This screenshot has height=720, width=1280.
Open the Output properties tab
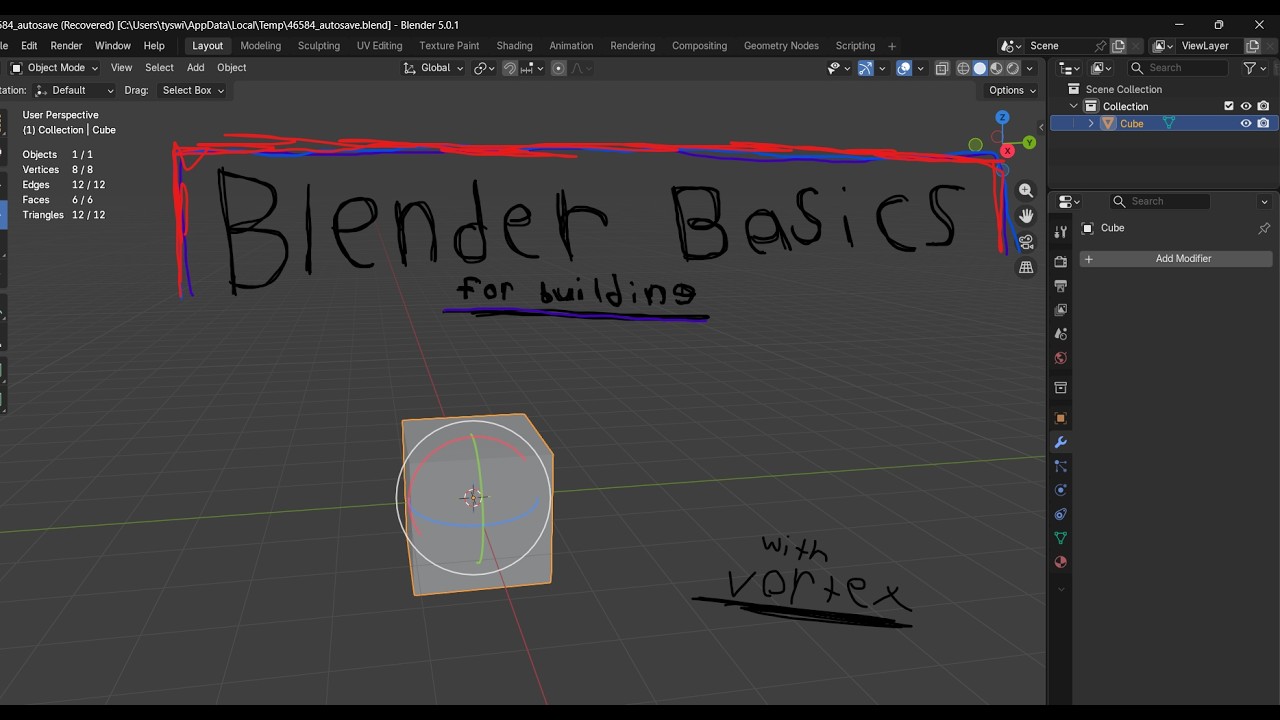1061,286
